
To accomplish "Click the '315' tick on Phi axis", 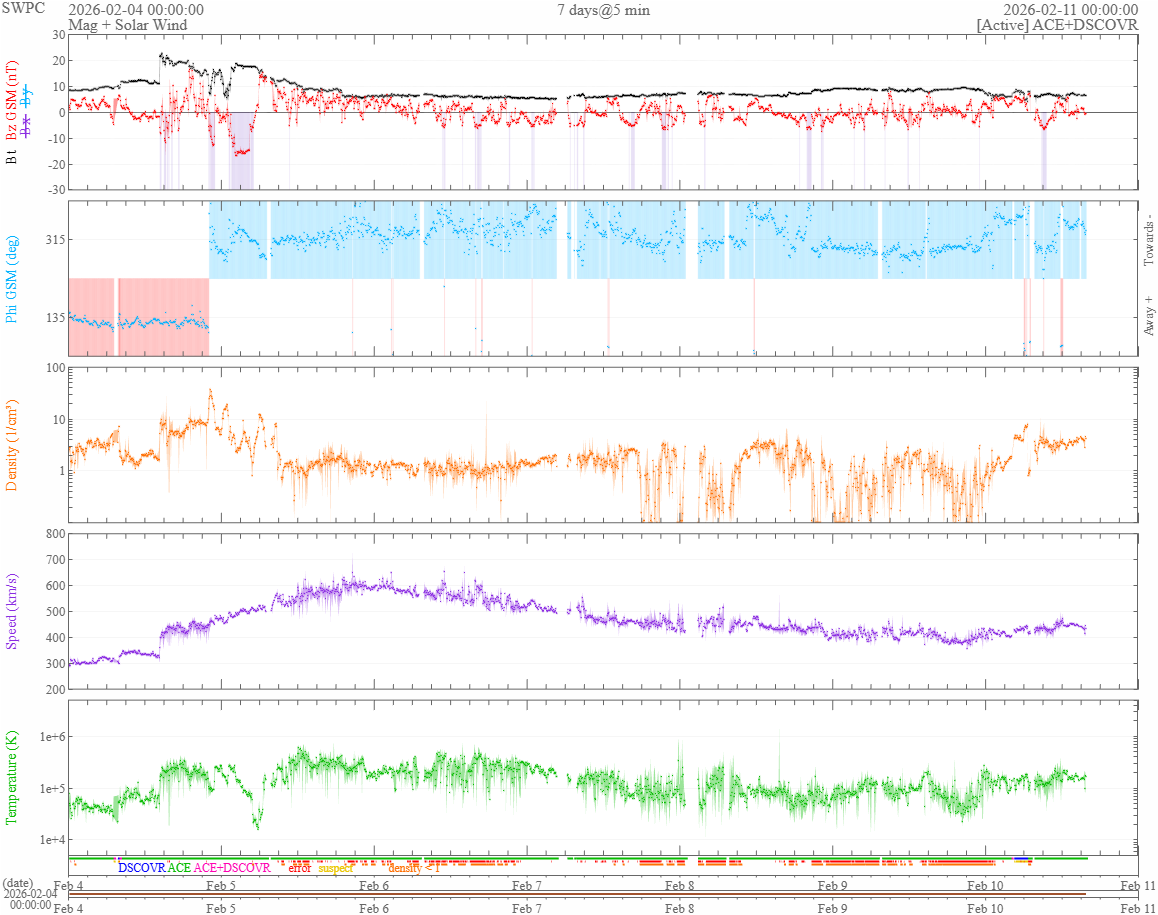I will coord(55,239).
